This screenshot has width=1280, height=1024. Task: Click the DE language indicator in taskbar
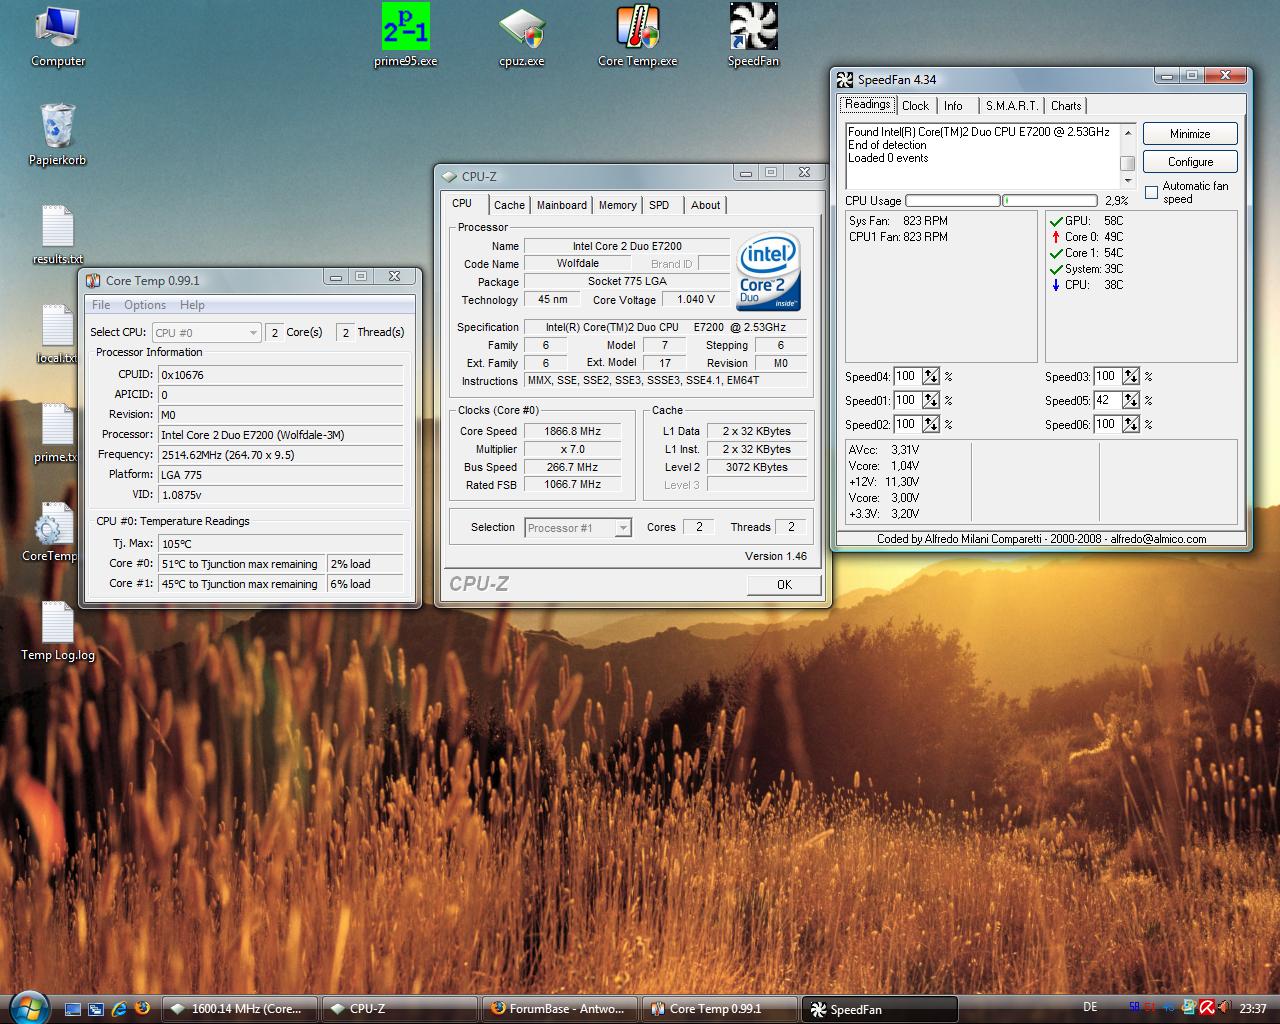pyautogui.click(x=1090, y=1008)
